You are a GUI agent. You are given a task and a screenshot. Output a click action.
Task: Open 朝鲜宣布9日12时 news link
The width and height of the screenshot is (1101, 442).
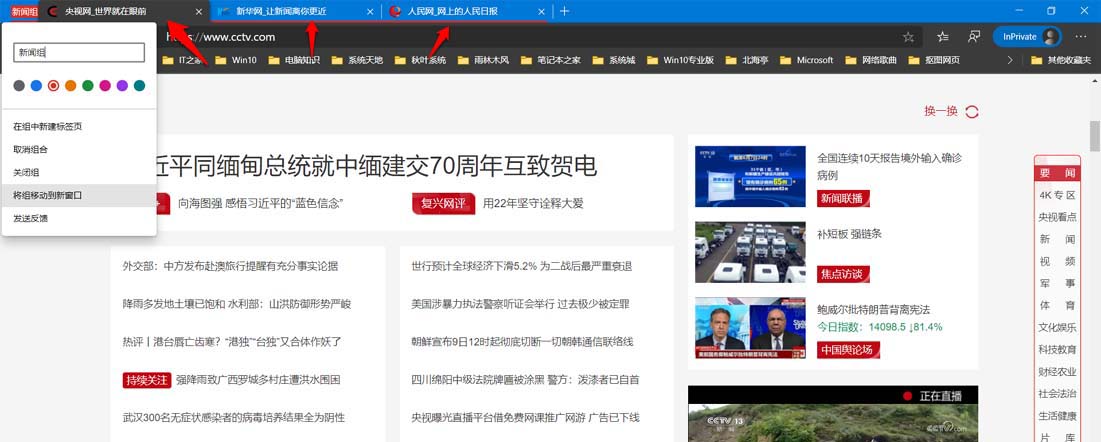pos(522,342)
